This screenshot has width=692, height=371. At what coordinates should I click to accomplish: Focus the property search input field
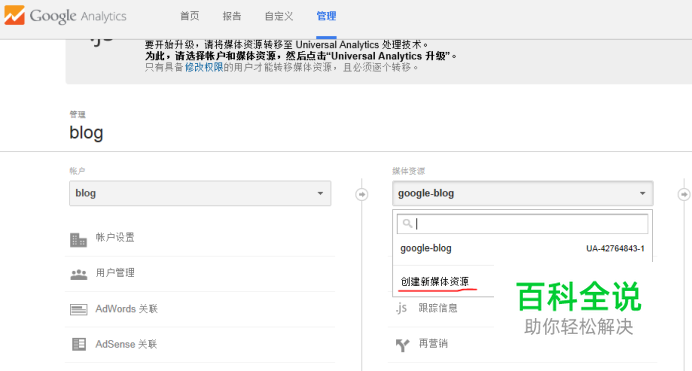(x=523, y=224)
